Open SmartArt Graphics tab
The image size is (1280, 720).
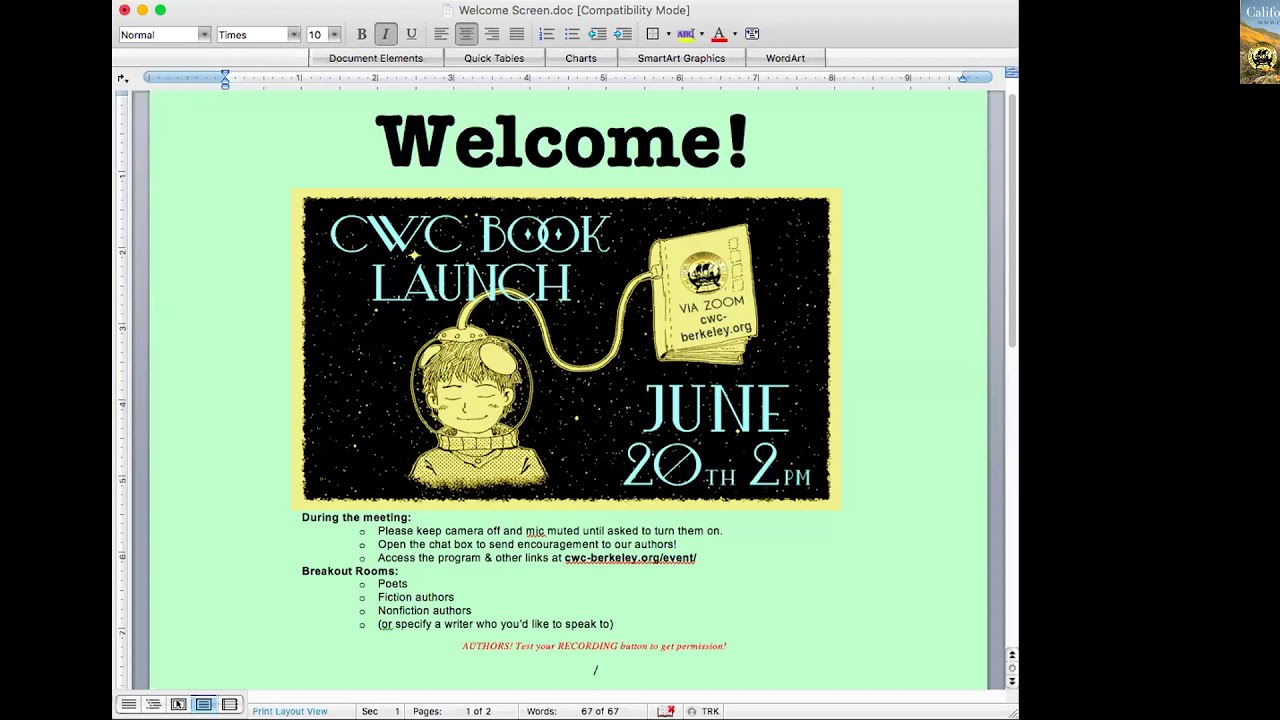coord(681,58)
